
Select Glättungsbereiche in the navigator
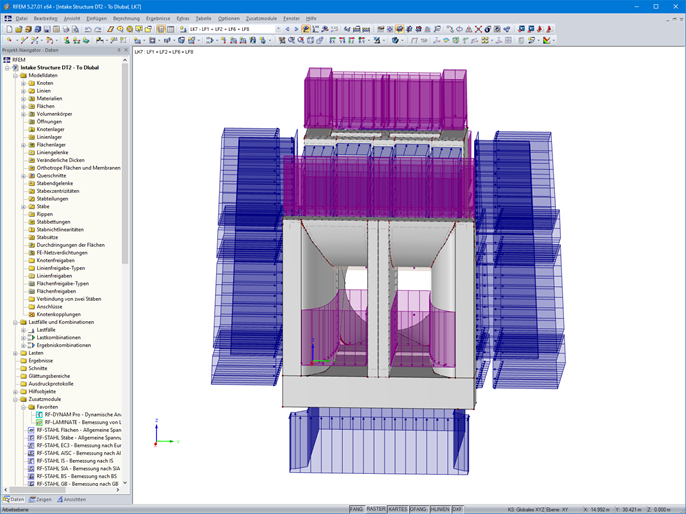tap(49, 376)
